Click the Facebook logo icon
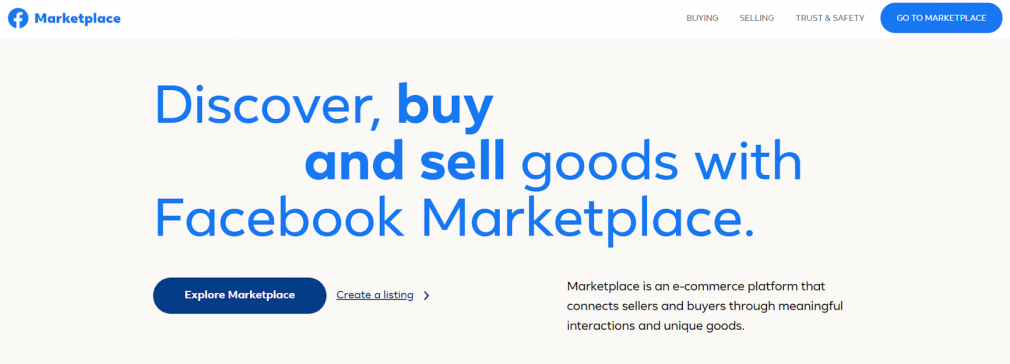Viewport: 1010px width, 364px height. tap(18, 18)
